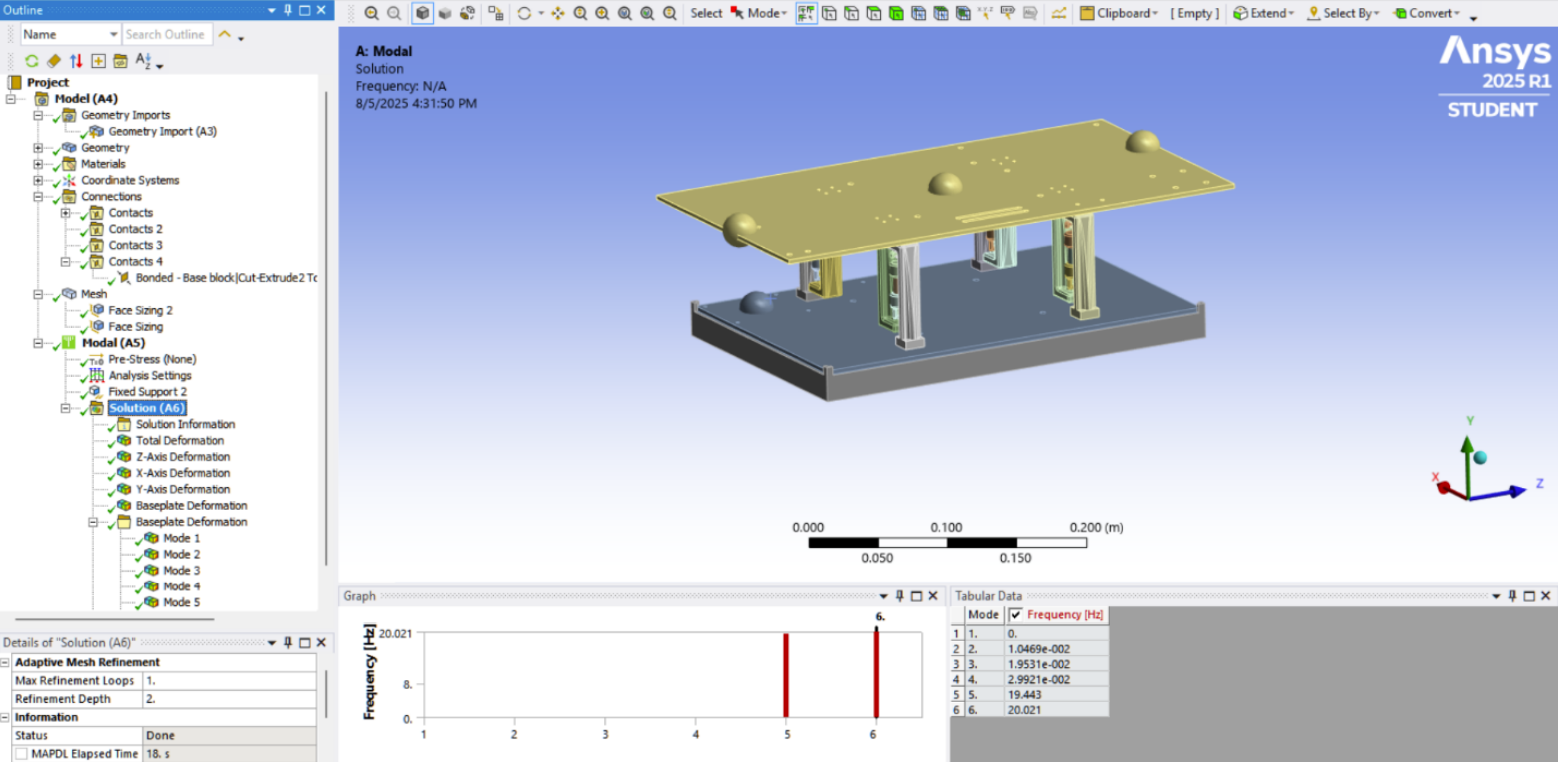
Task: Select the Pan tool in toolbar
Action: pyautogui.click(x=558, y=14)
